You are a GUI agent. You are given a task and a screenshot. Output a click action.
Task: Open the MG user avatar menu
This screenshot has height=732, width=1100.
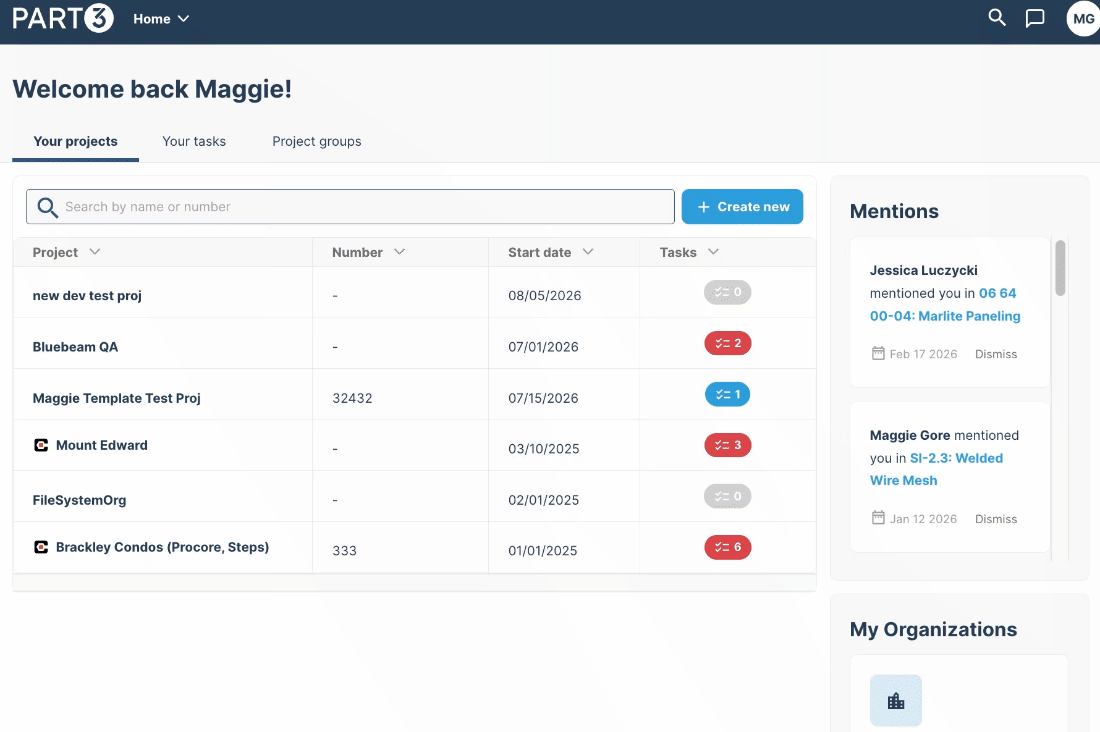(x=1082, y=19)
